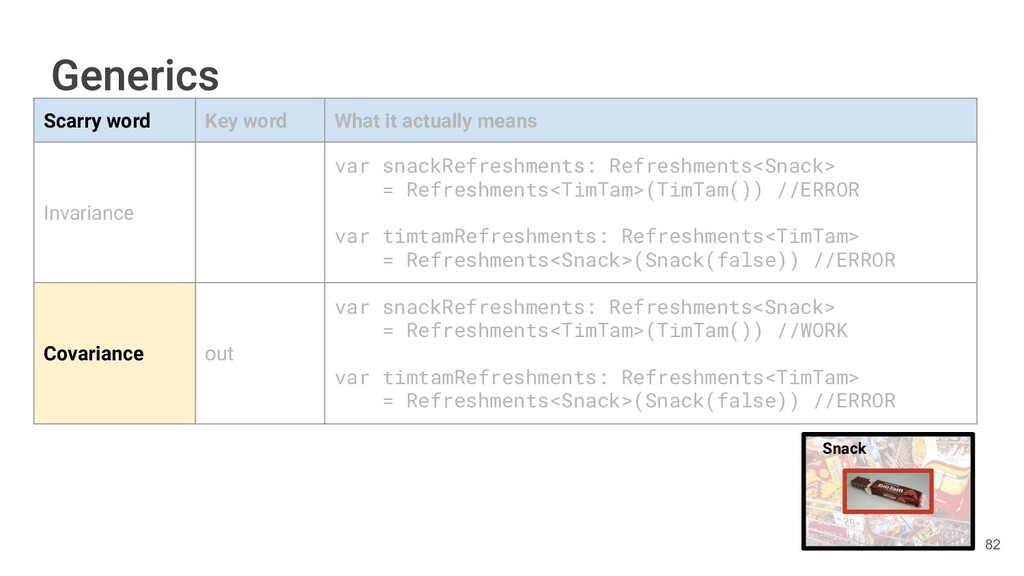The image size is (1024, 576).
Task: Click the TimTam package in the photo
Action: (x=887, y=491)
